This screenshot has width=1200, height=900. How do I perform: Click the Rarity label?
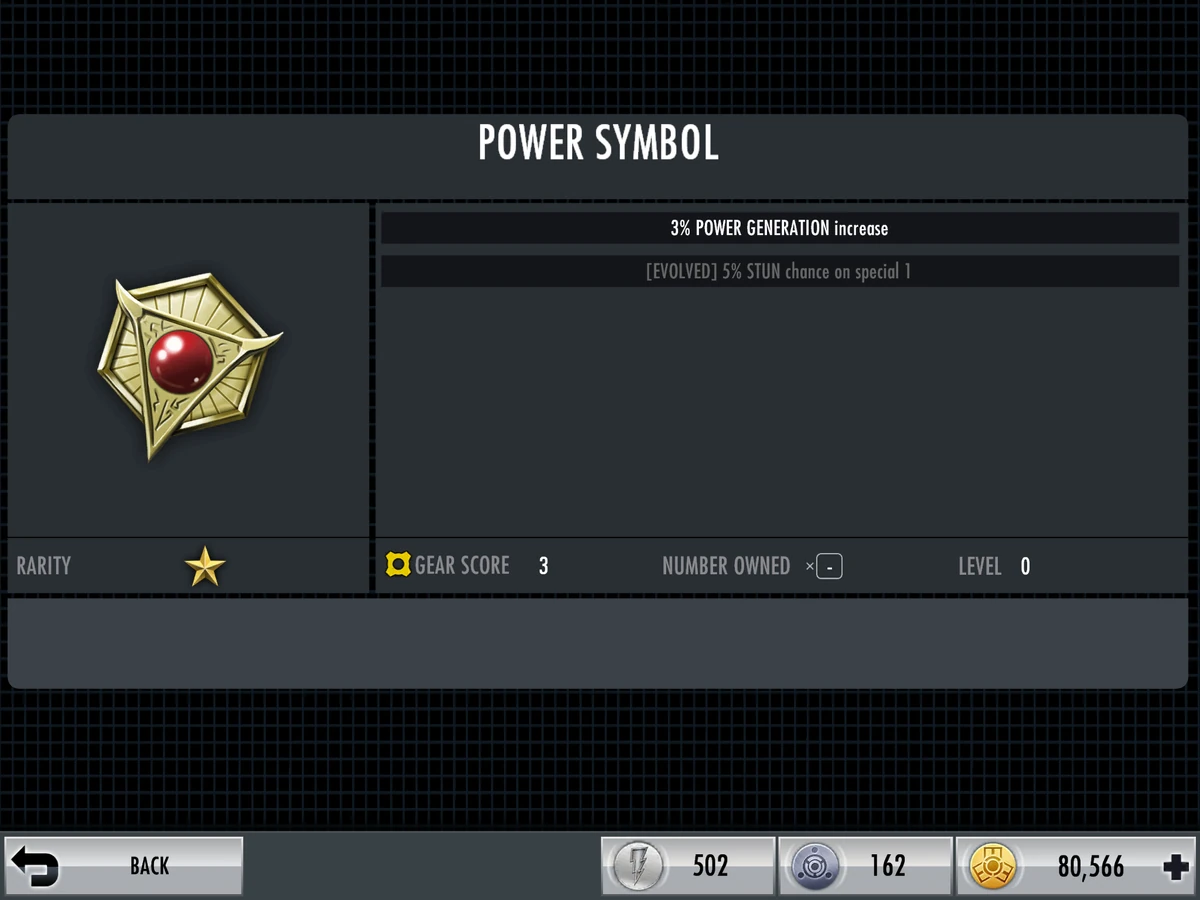(x=44, y=565)
